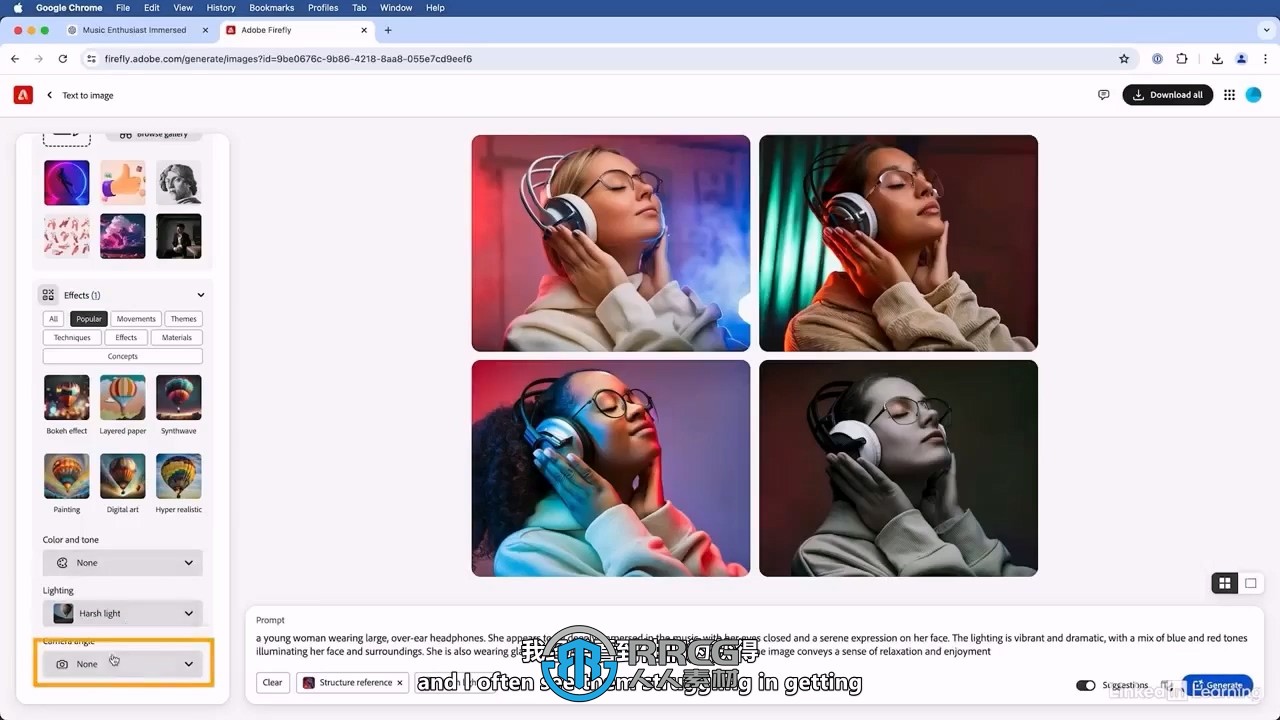Click the Generate button

point(1217,686)
